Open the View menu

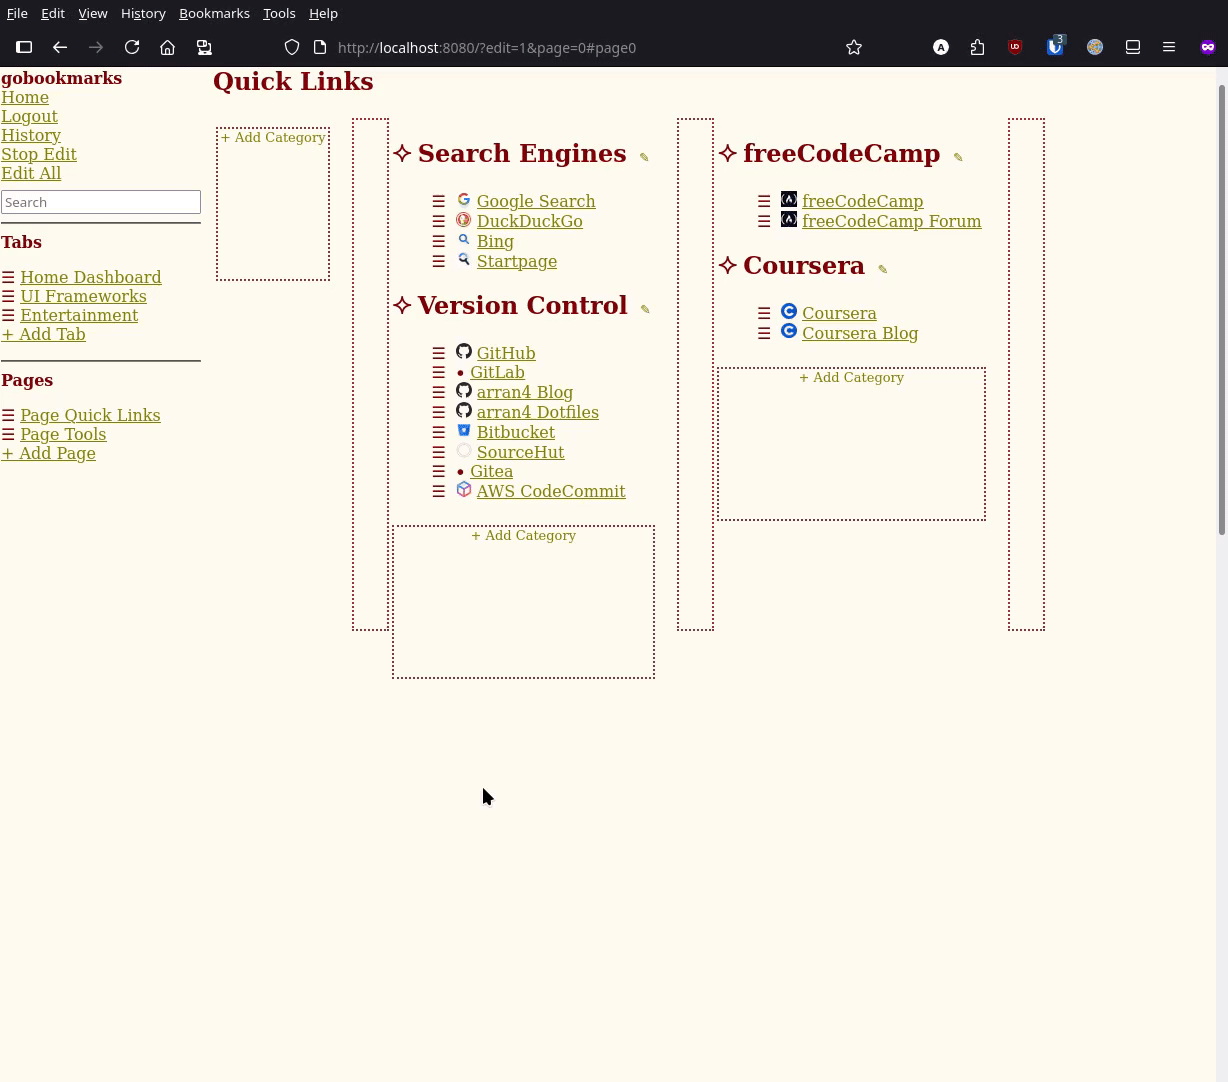click(x=92, y=13)
